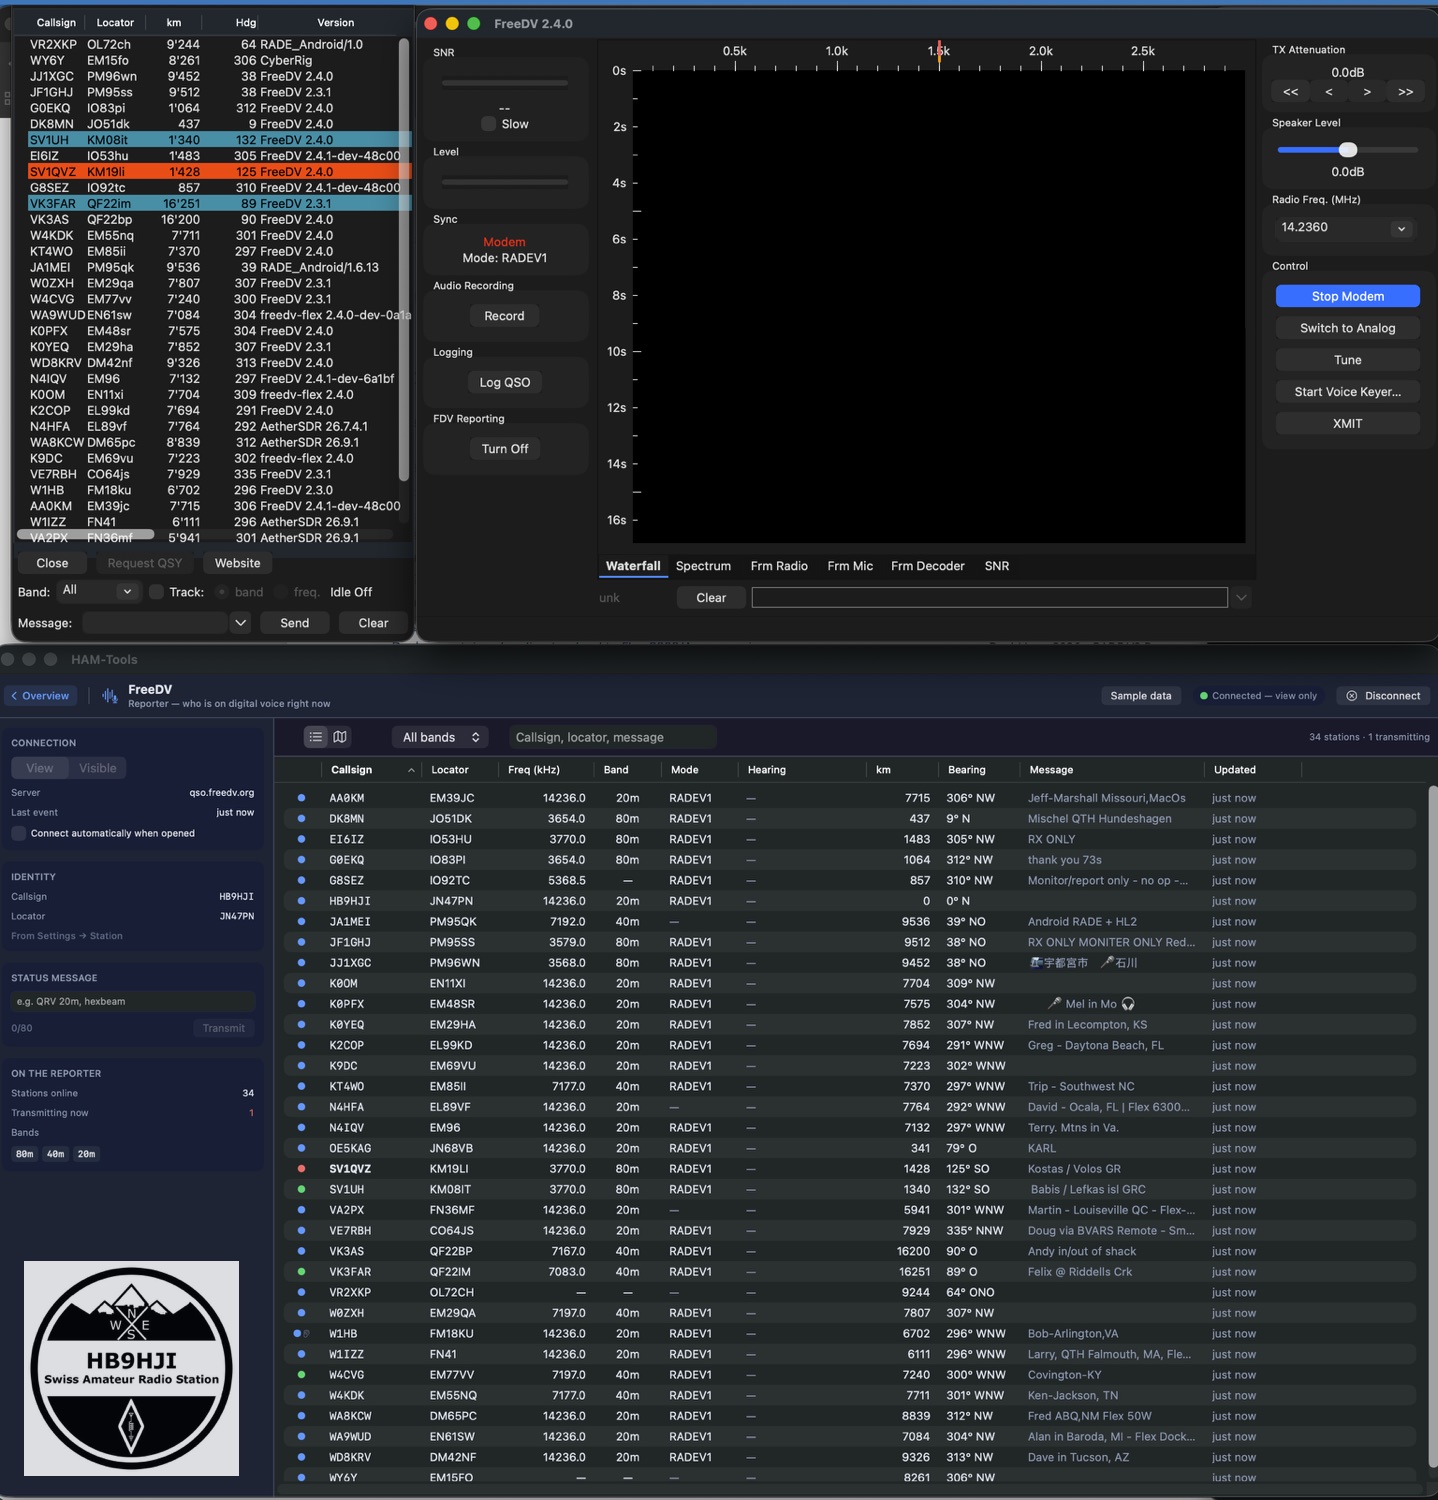This screenshot has height=1500, width=1438.
Task: Click Disconnect in HAM-Tools
Action: (1383, 696)
